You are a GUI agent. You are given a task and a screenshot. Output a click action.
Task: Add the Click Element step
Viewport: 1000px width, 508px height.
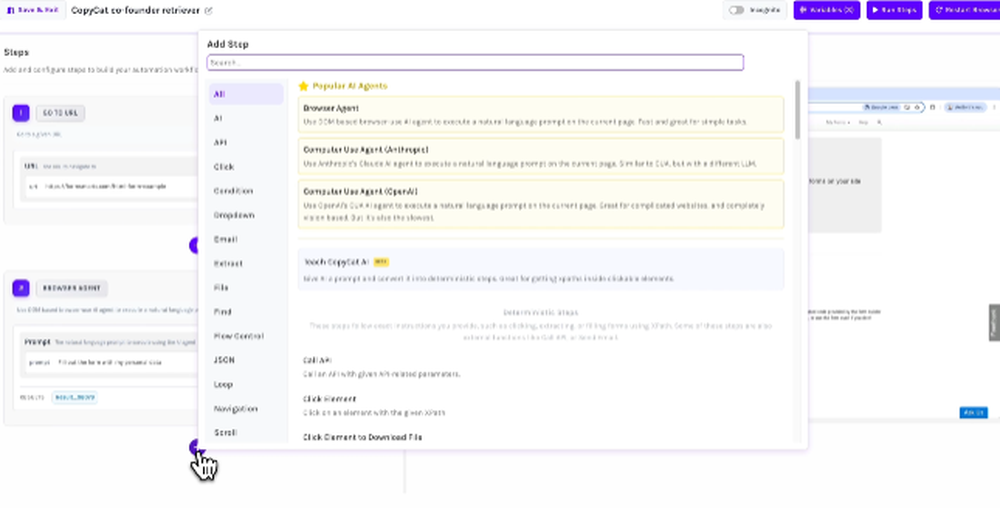pos(541,405)
